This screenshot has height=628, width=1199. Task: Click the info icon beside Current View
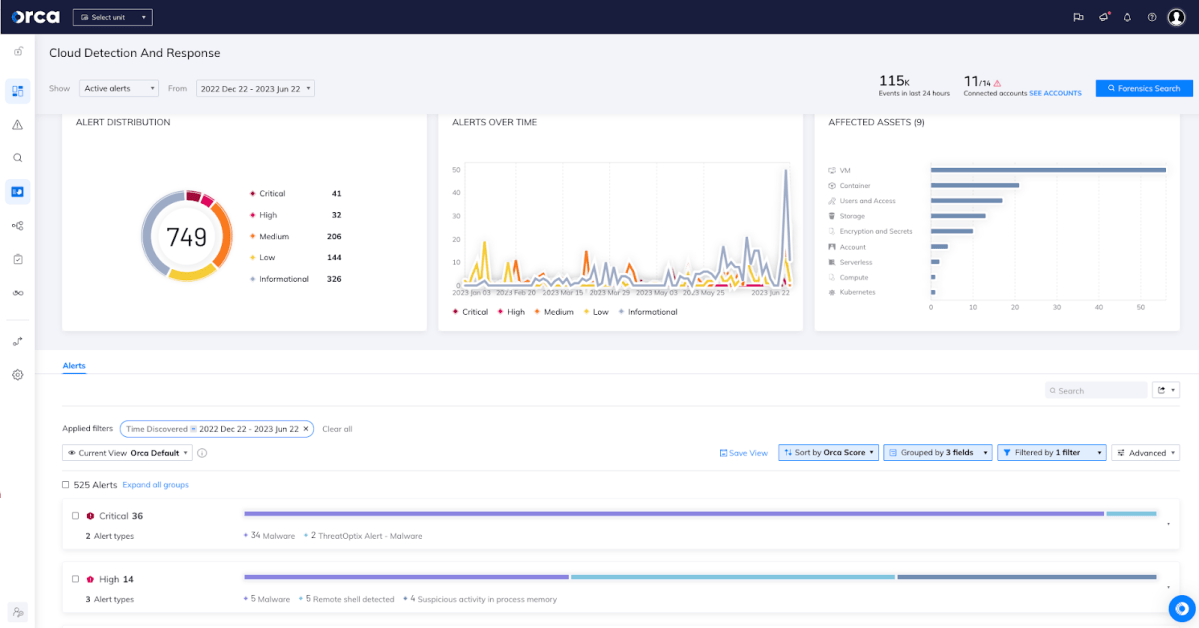[x=202, y=453]
